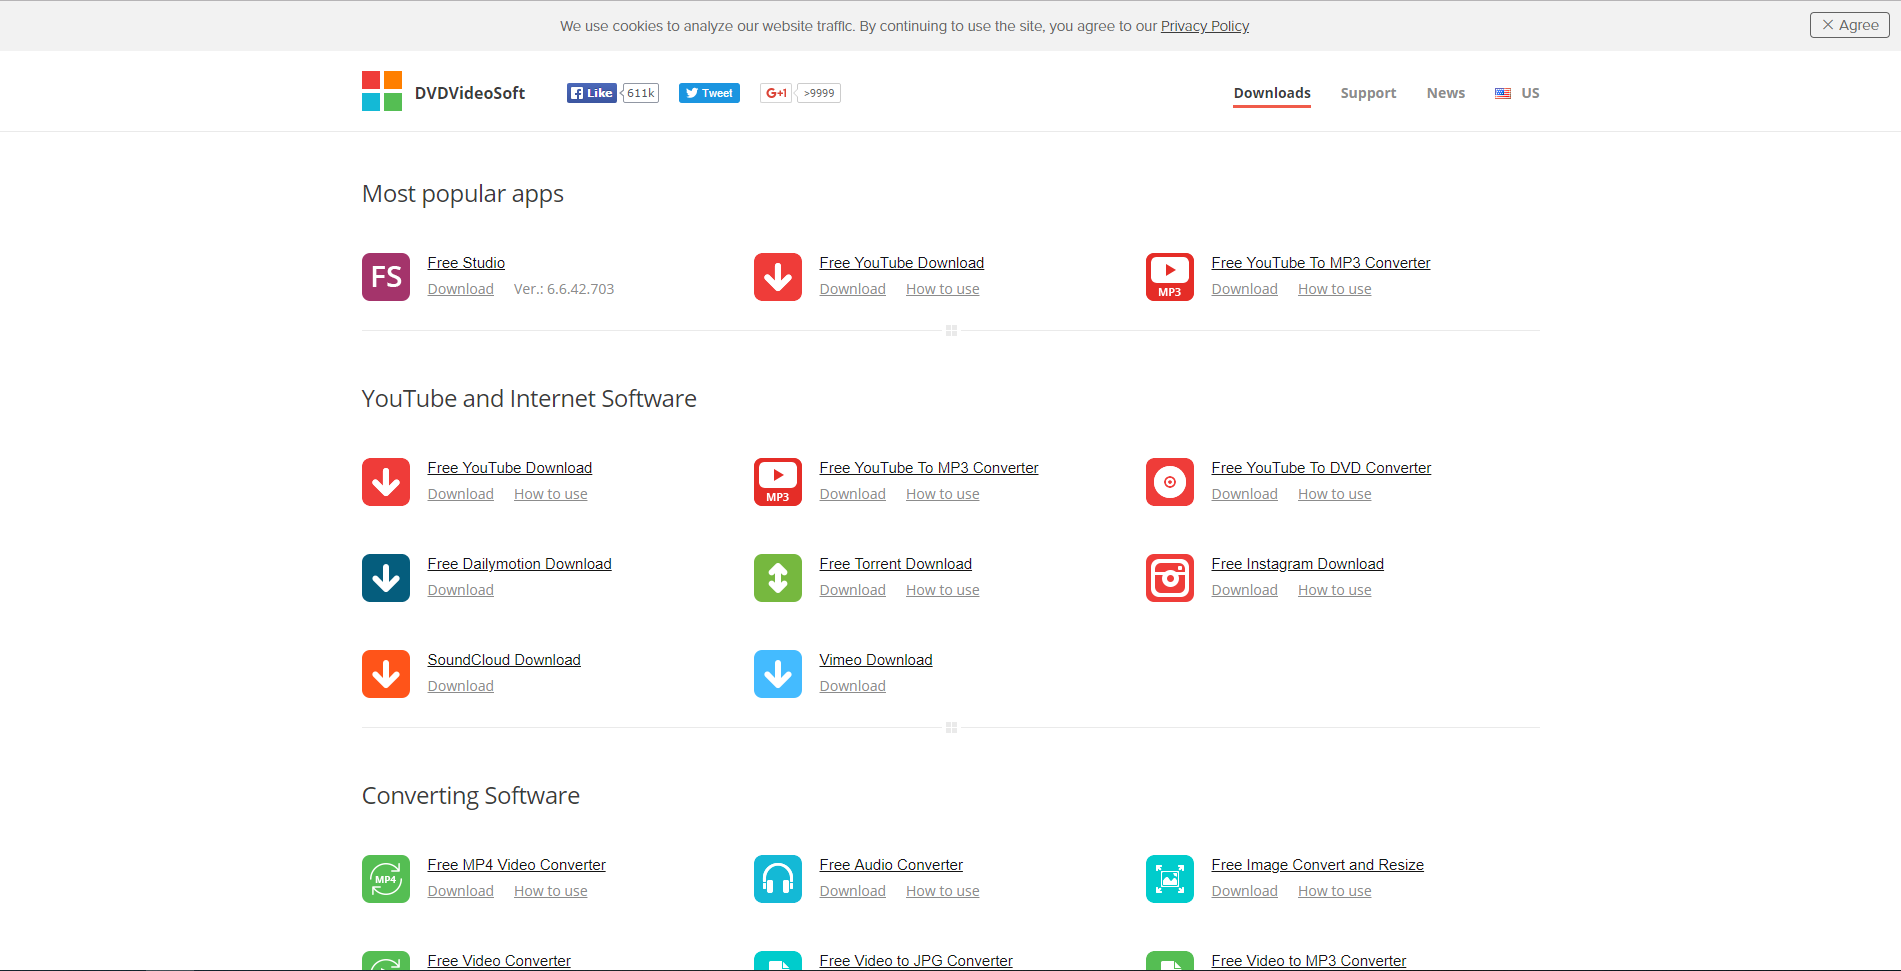Click the Free MP4 Video Converter icon

point(385,879)
